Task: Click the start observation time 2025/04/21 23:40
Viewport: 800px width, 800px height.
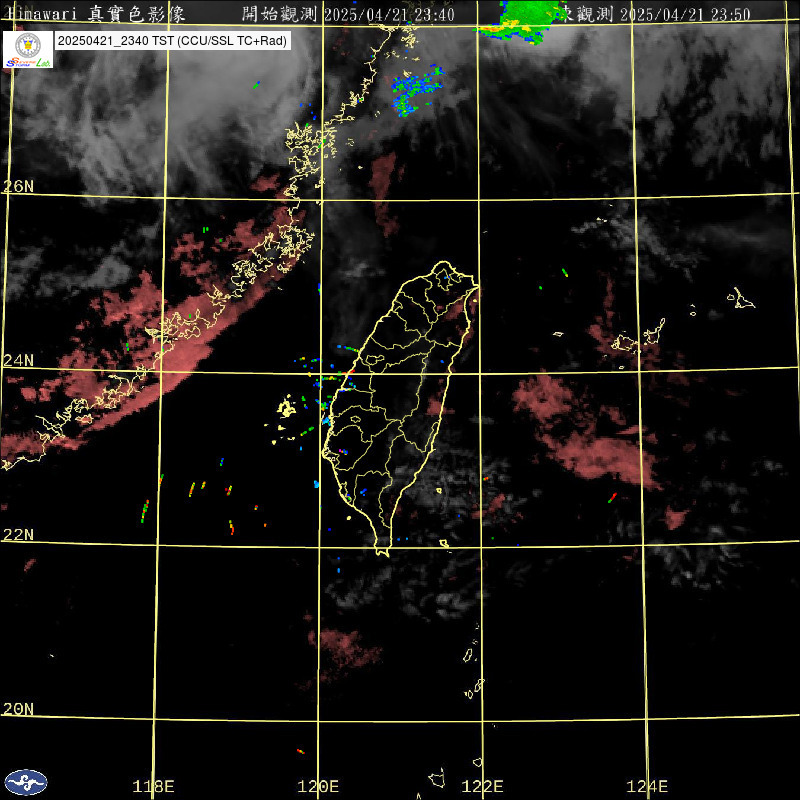Action: pyautogui.click(x=389, y=14)
